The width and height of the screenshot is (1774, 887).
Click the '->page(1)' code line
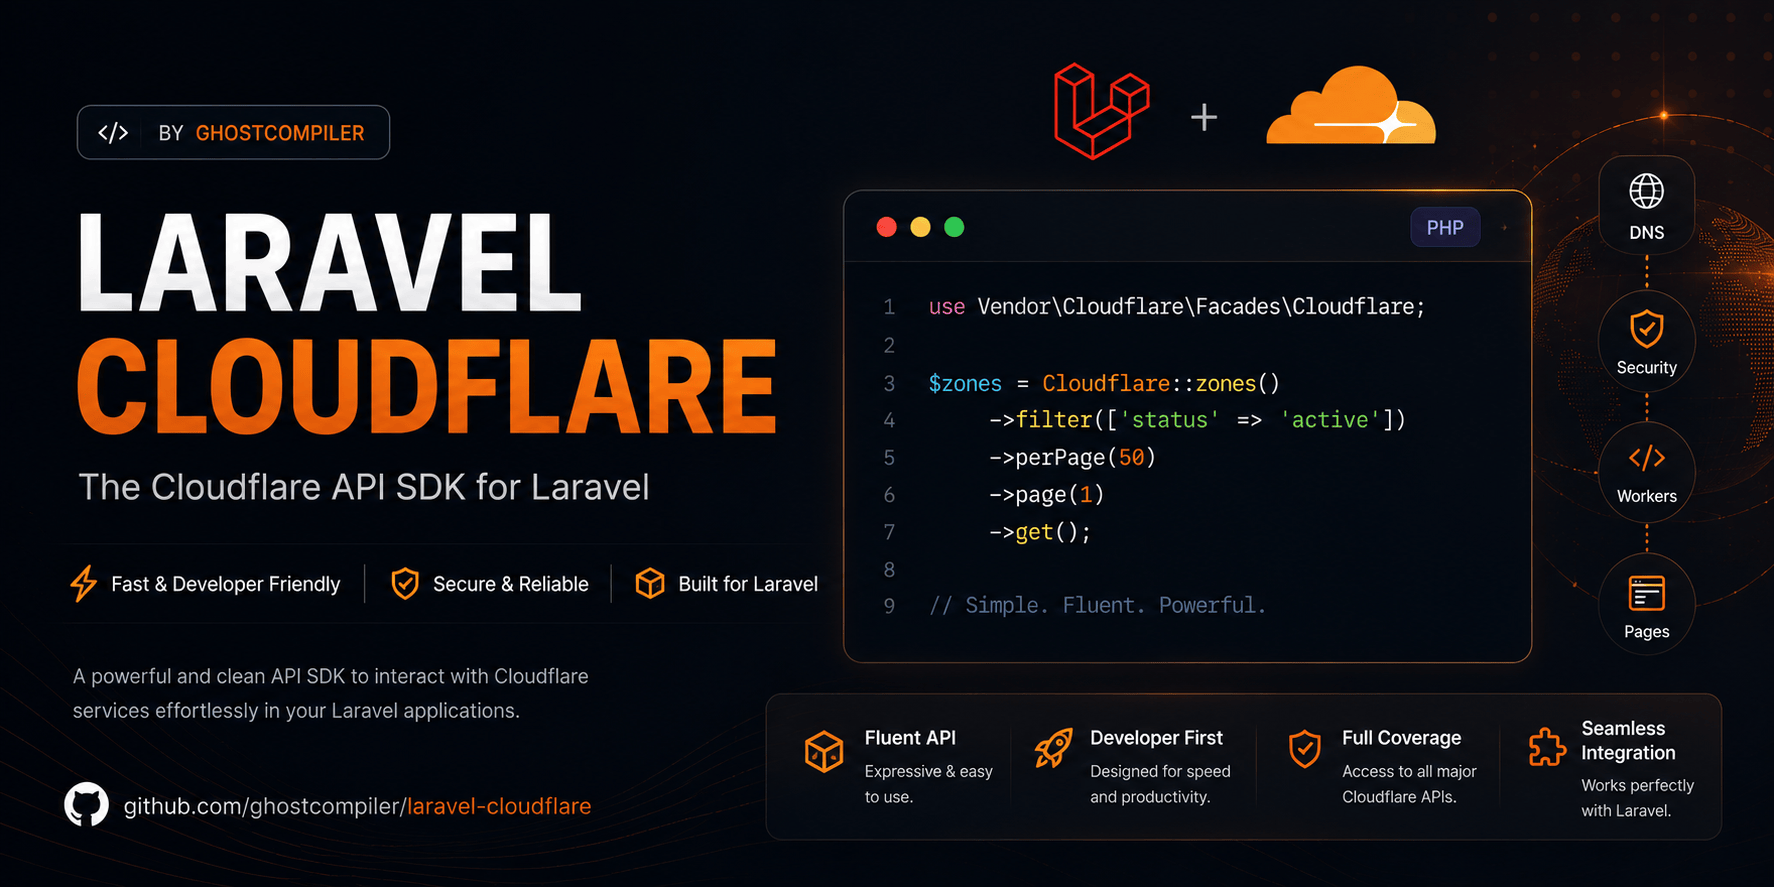click(x=1046, y=494)
